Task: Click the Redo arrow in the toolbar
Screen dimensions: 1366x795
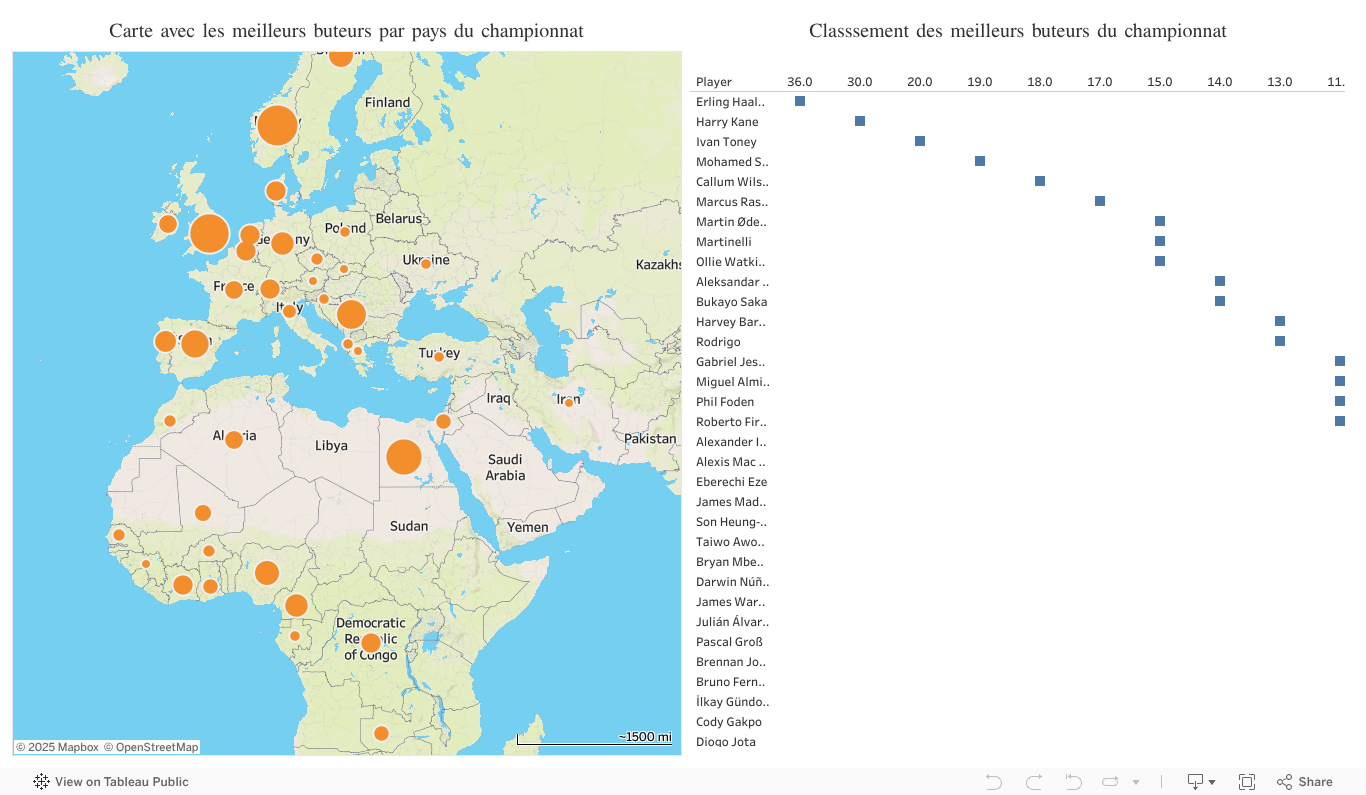Action: [1033, 782]
